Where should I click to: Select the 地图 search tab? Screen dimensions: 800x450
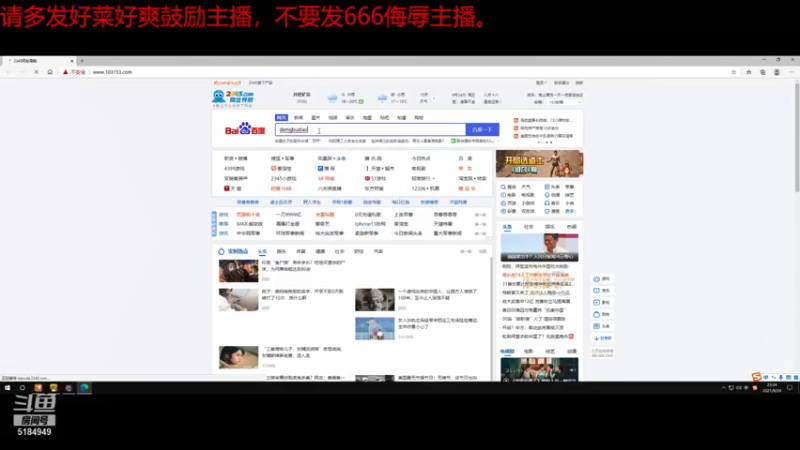[367, 117]
